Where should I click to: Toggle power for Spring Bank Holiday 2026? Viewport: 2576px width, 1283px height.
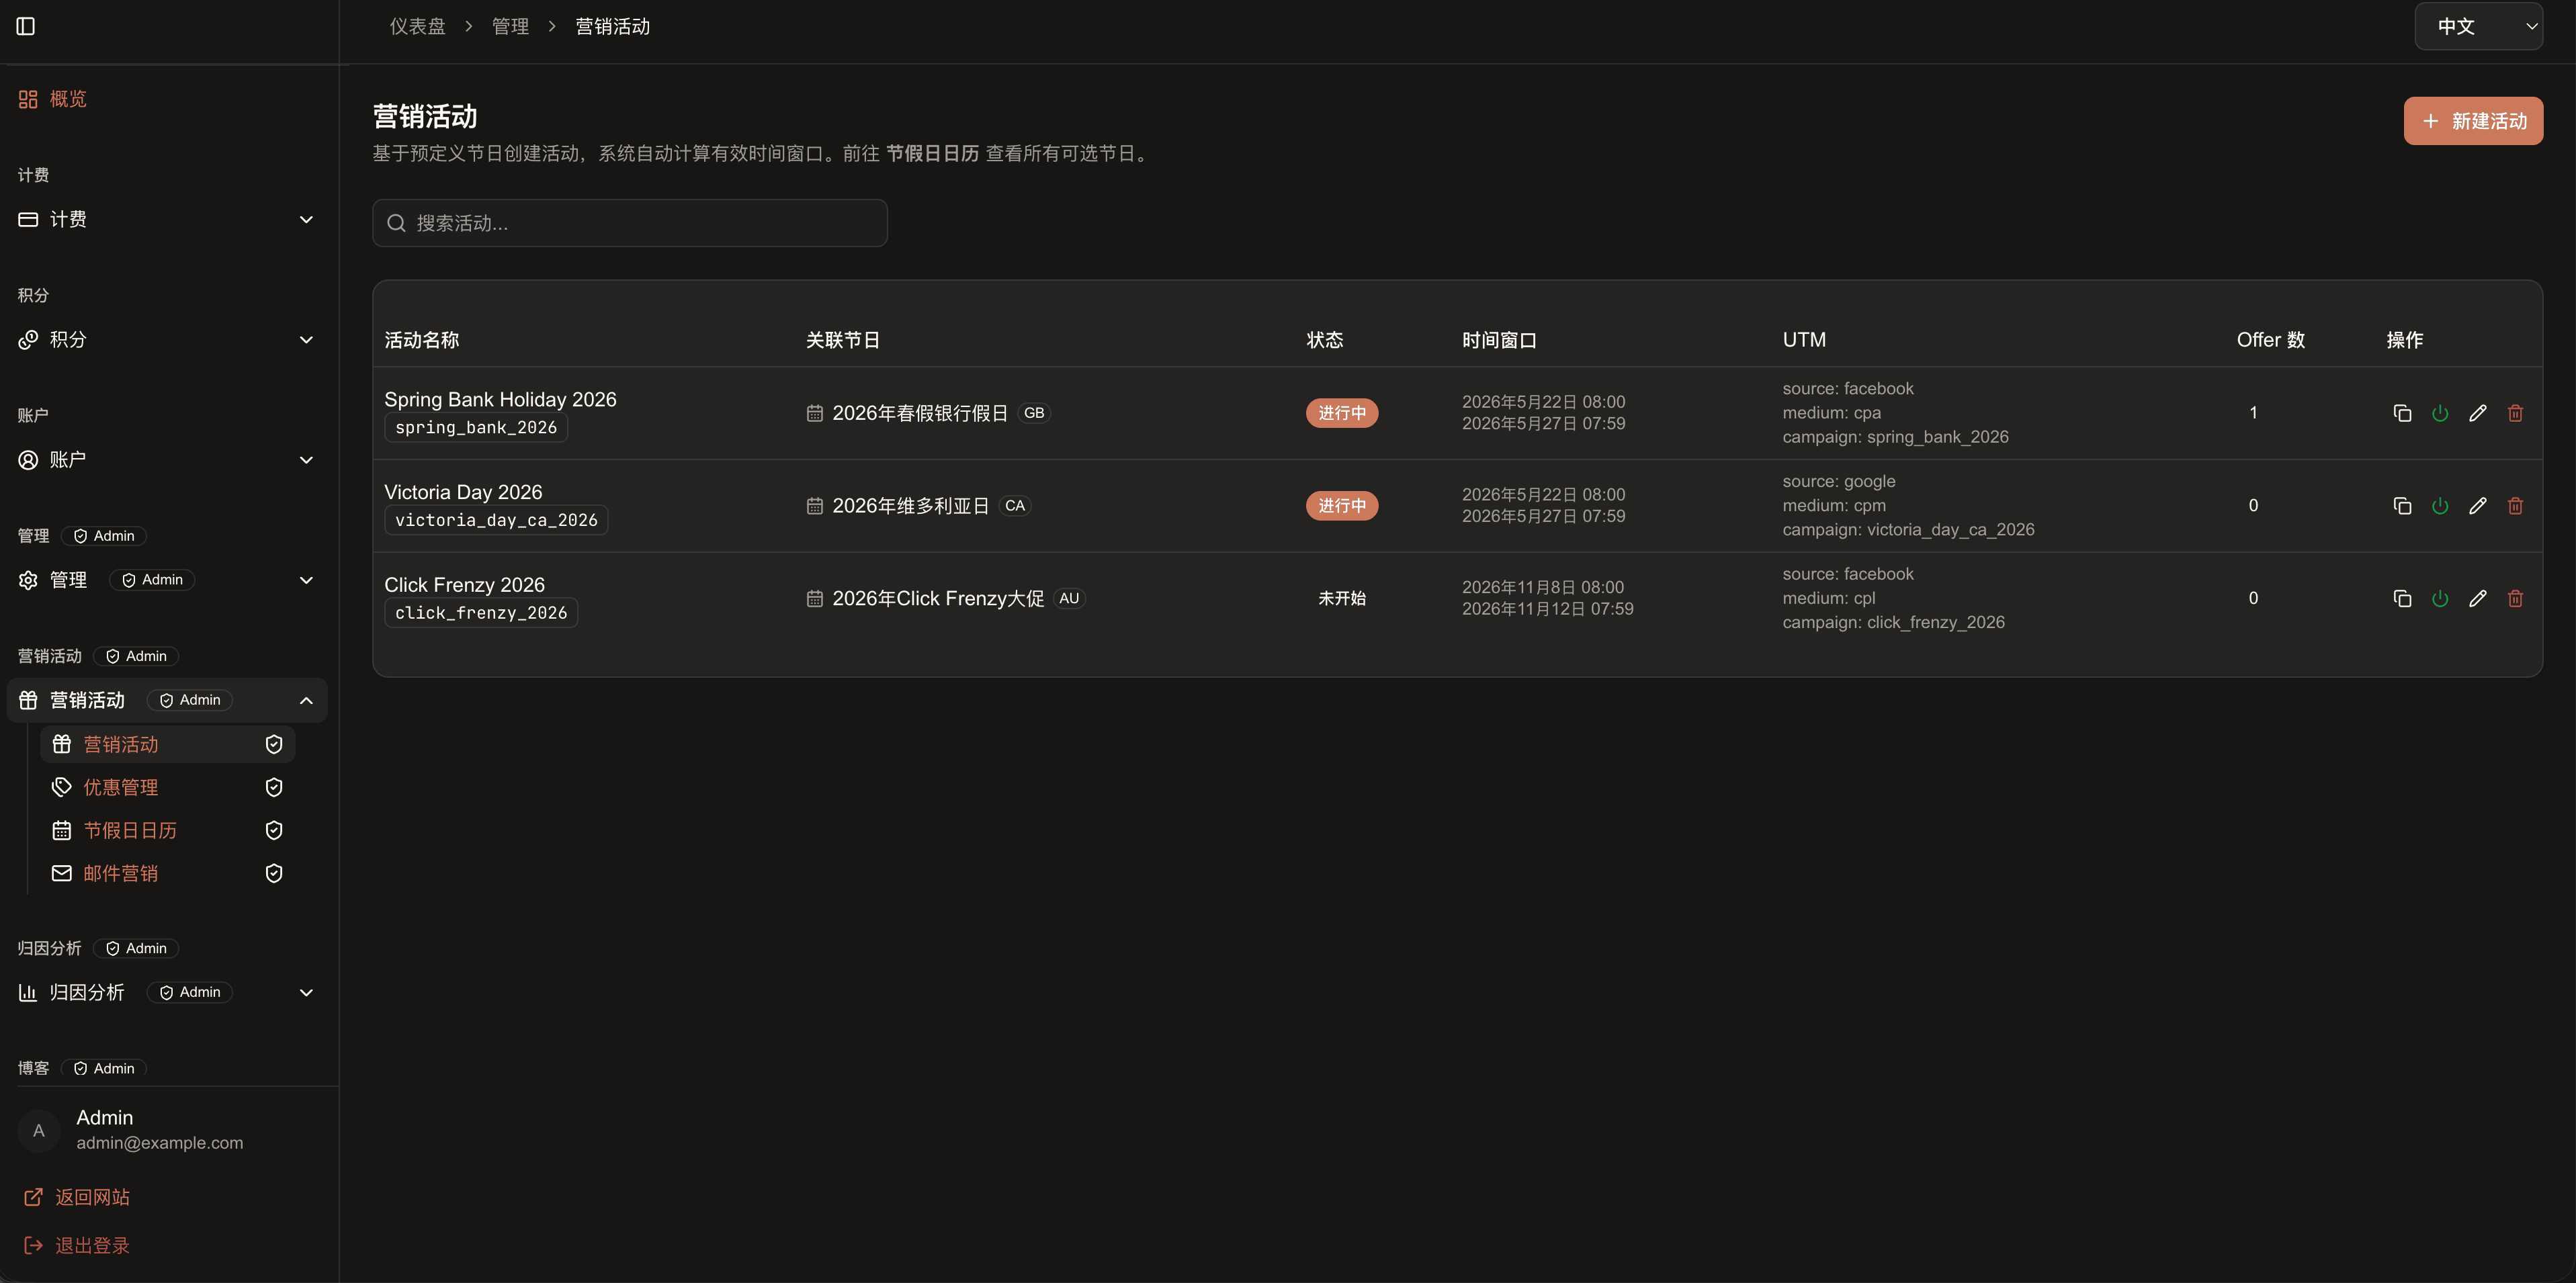2440,413
